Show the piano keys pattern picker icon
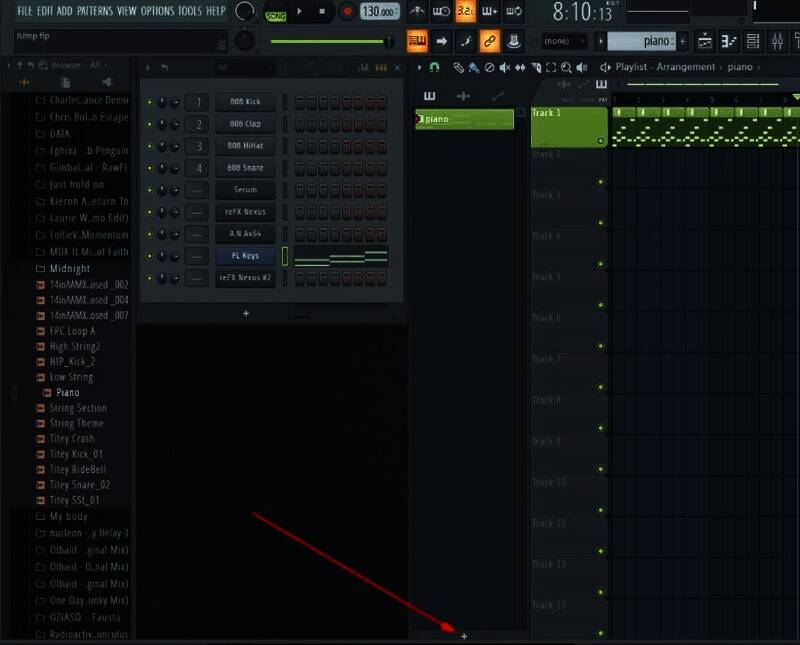 click(430, 96)
